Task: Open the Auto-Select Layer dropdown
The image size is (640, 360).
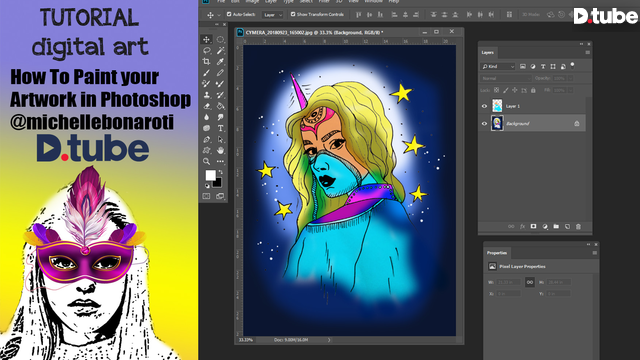Action: point(273,15)
